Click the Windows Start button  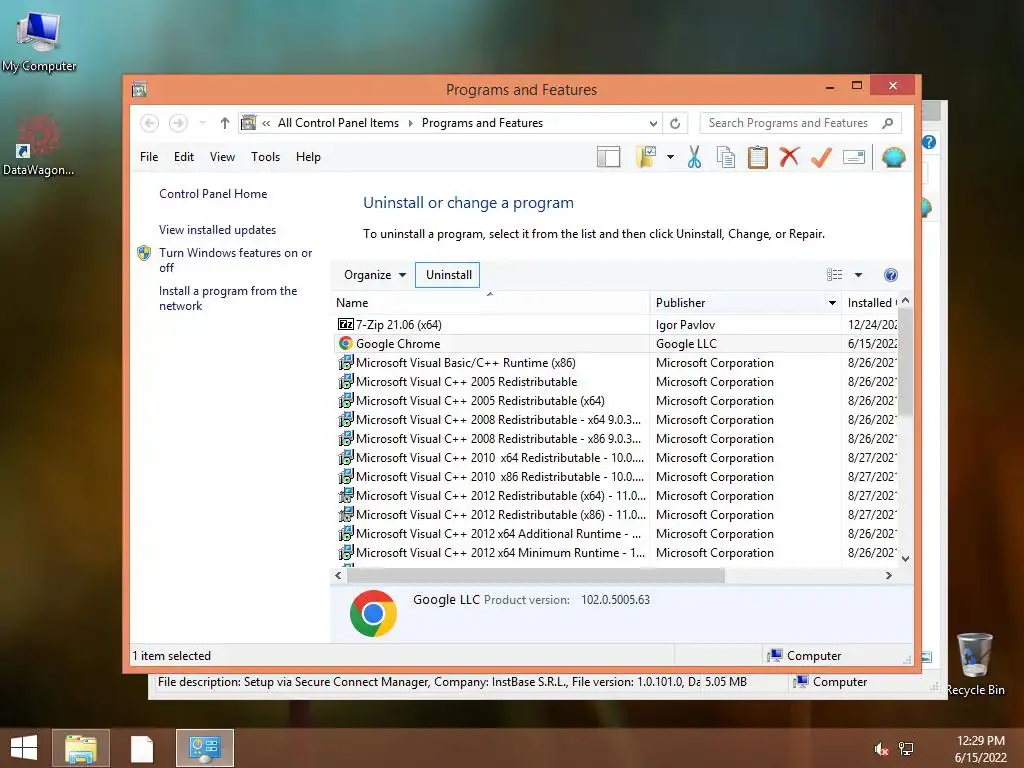24,748
